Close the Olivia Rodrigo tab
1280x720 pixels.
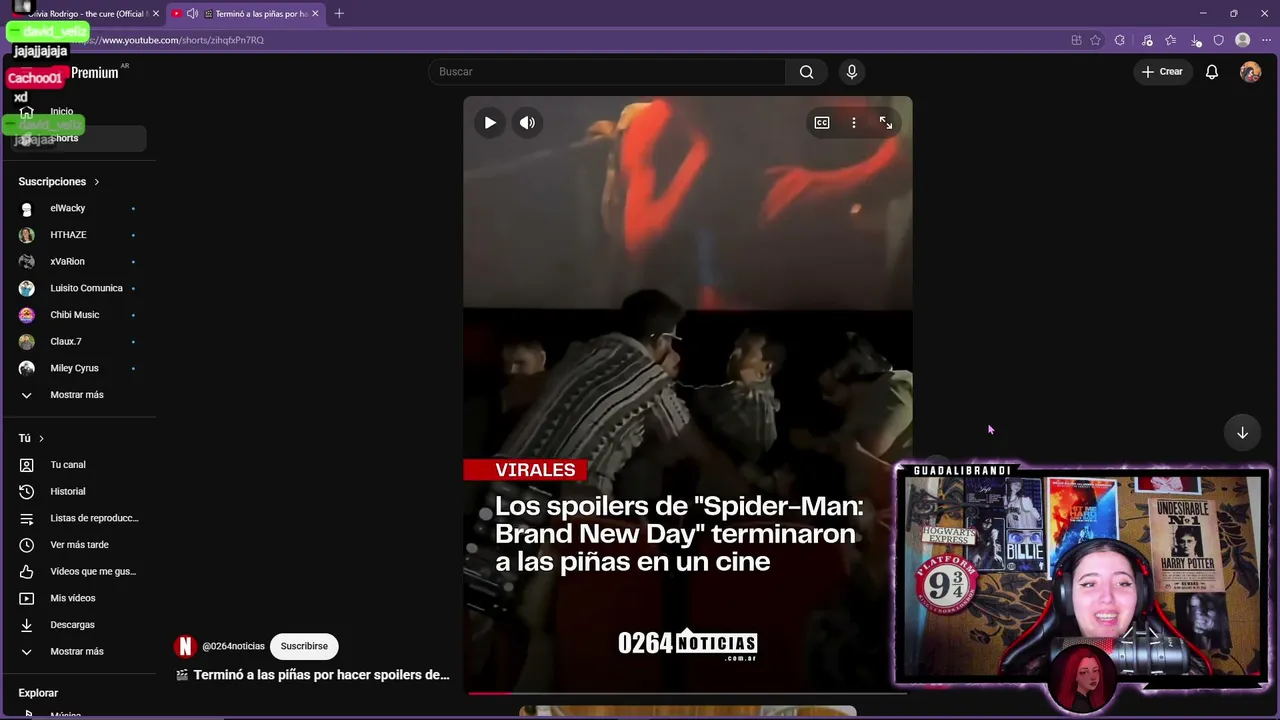tap(155, 14)
